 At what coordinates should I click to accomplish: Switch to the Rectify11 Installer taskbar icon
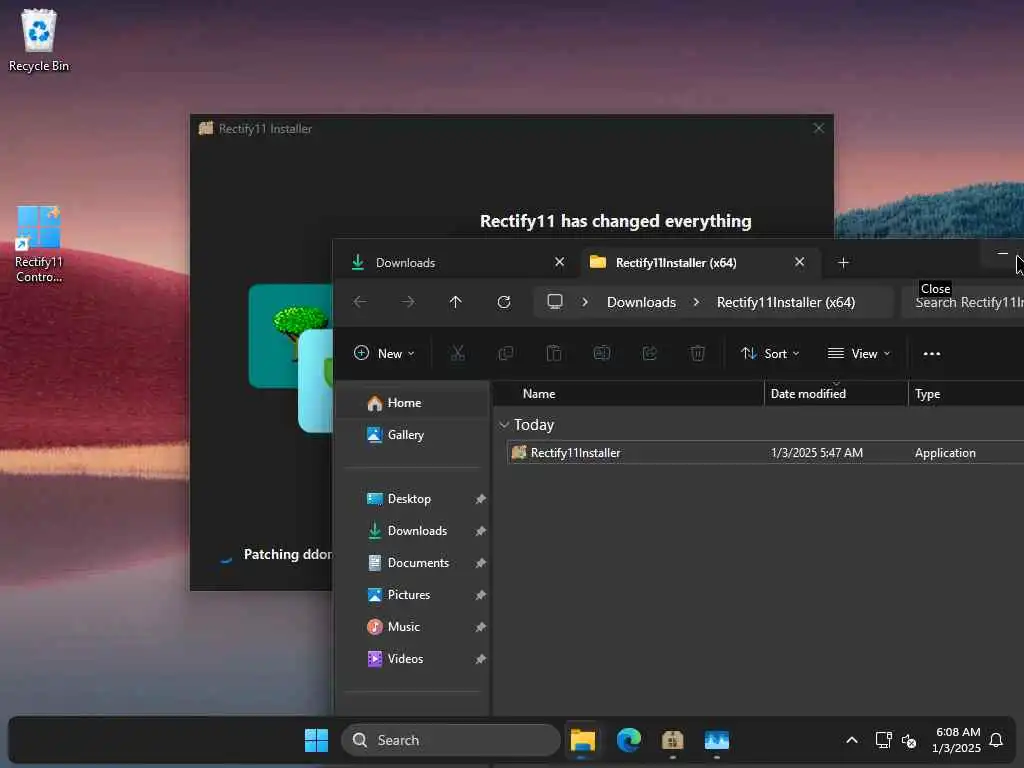coord(673,740)
